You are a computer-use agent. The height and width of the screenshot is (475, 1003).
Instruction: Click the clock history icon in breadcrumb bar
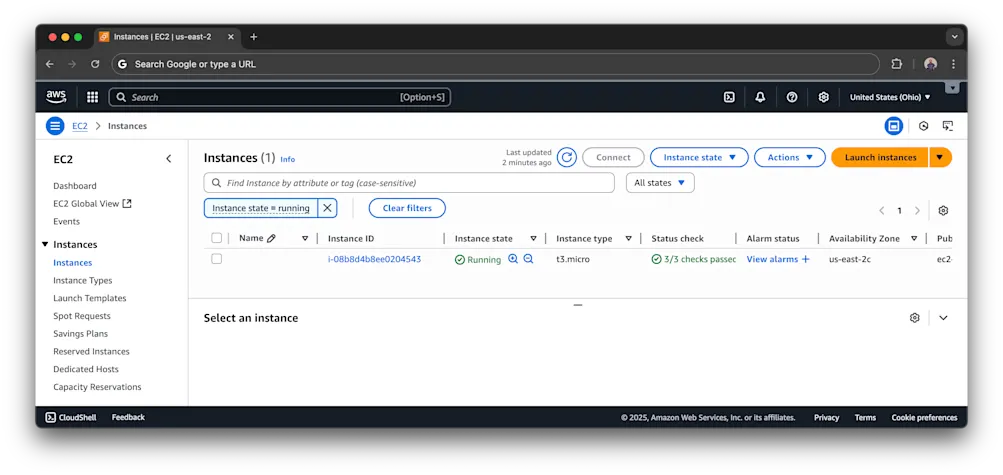[x=923, y=126]
